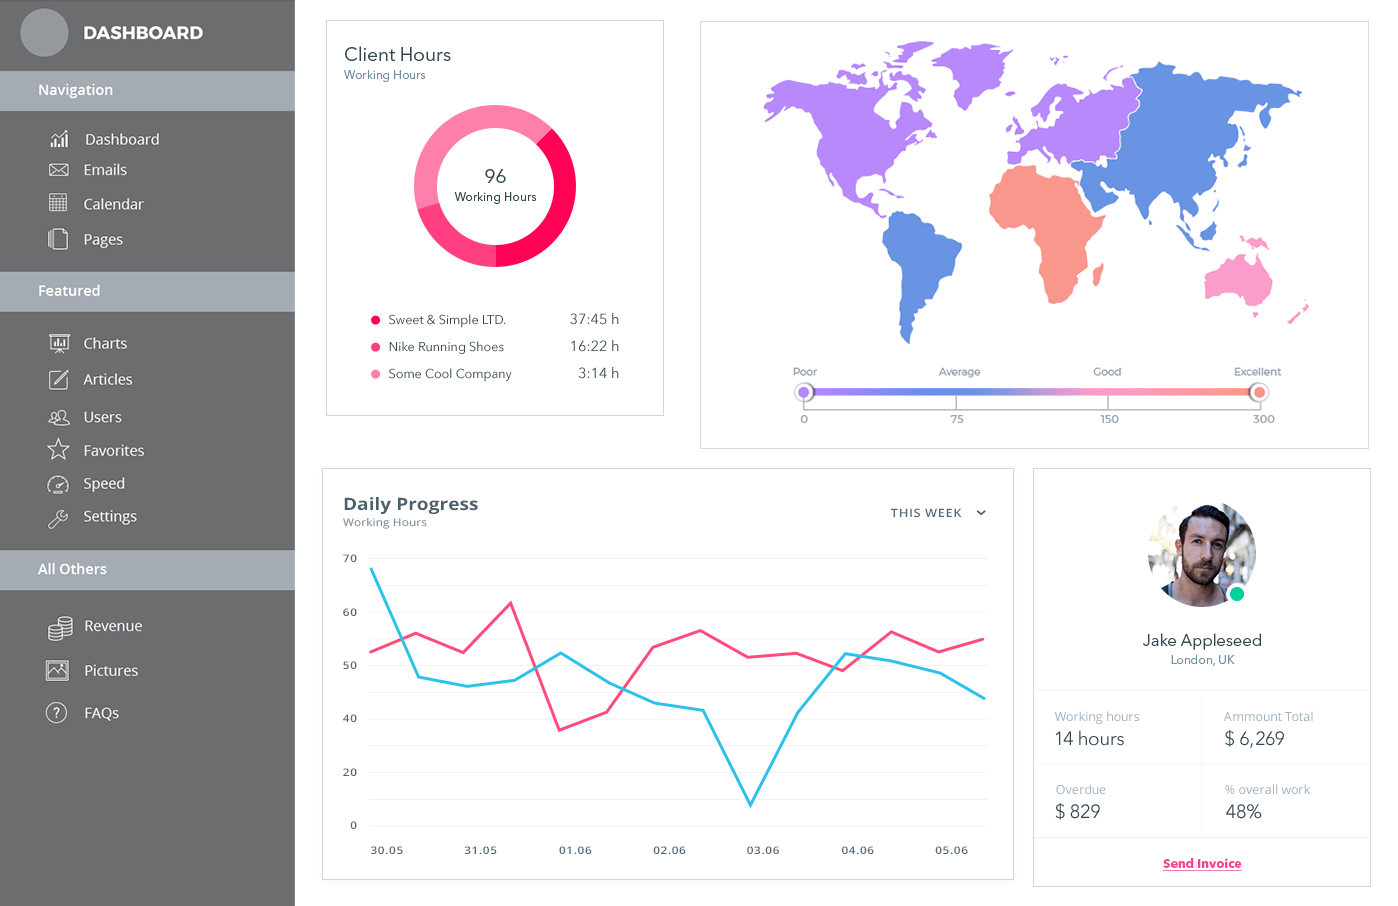Click the Sweet & Simple LTD. legend entry

(446, 320)
